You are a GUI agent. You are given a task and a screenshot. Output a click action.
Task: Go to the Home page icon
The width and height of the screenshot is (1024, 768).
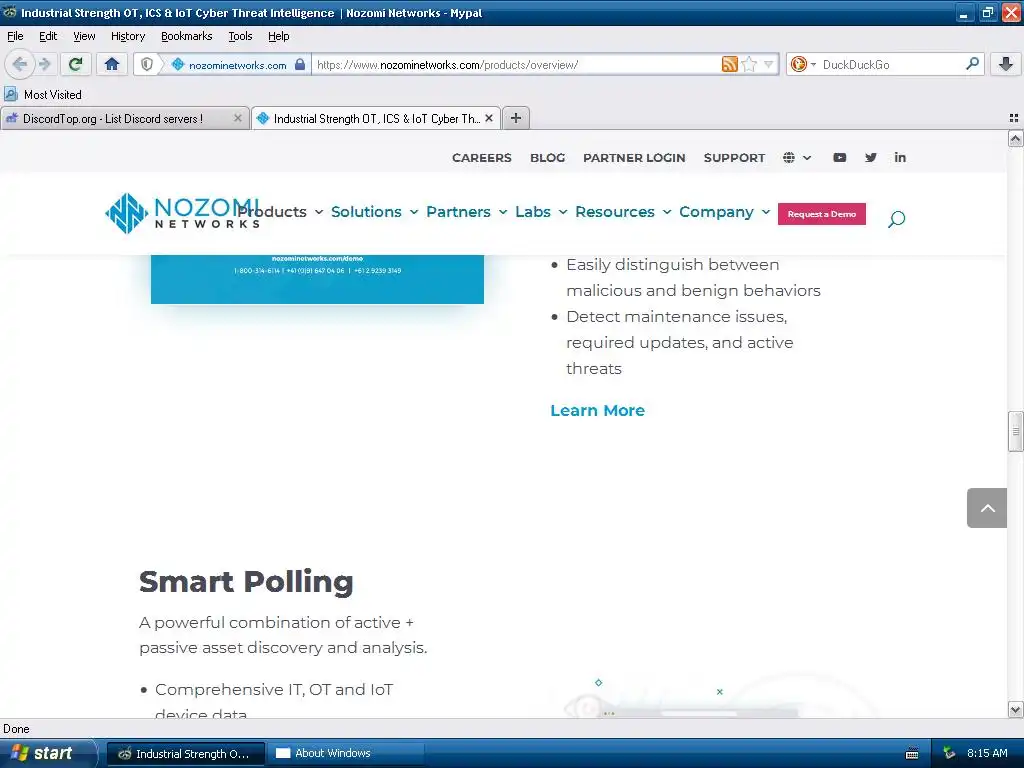pyautogui.click(x=112, y=64)
